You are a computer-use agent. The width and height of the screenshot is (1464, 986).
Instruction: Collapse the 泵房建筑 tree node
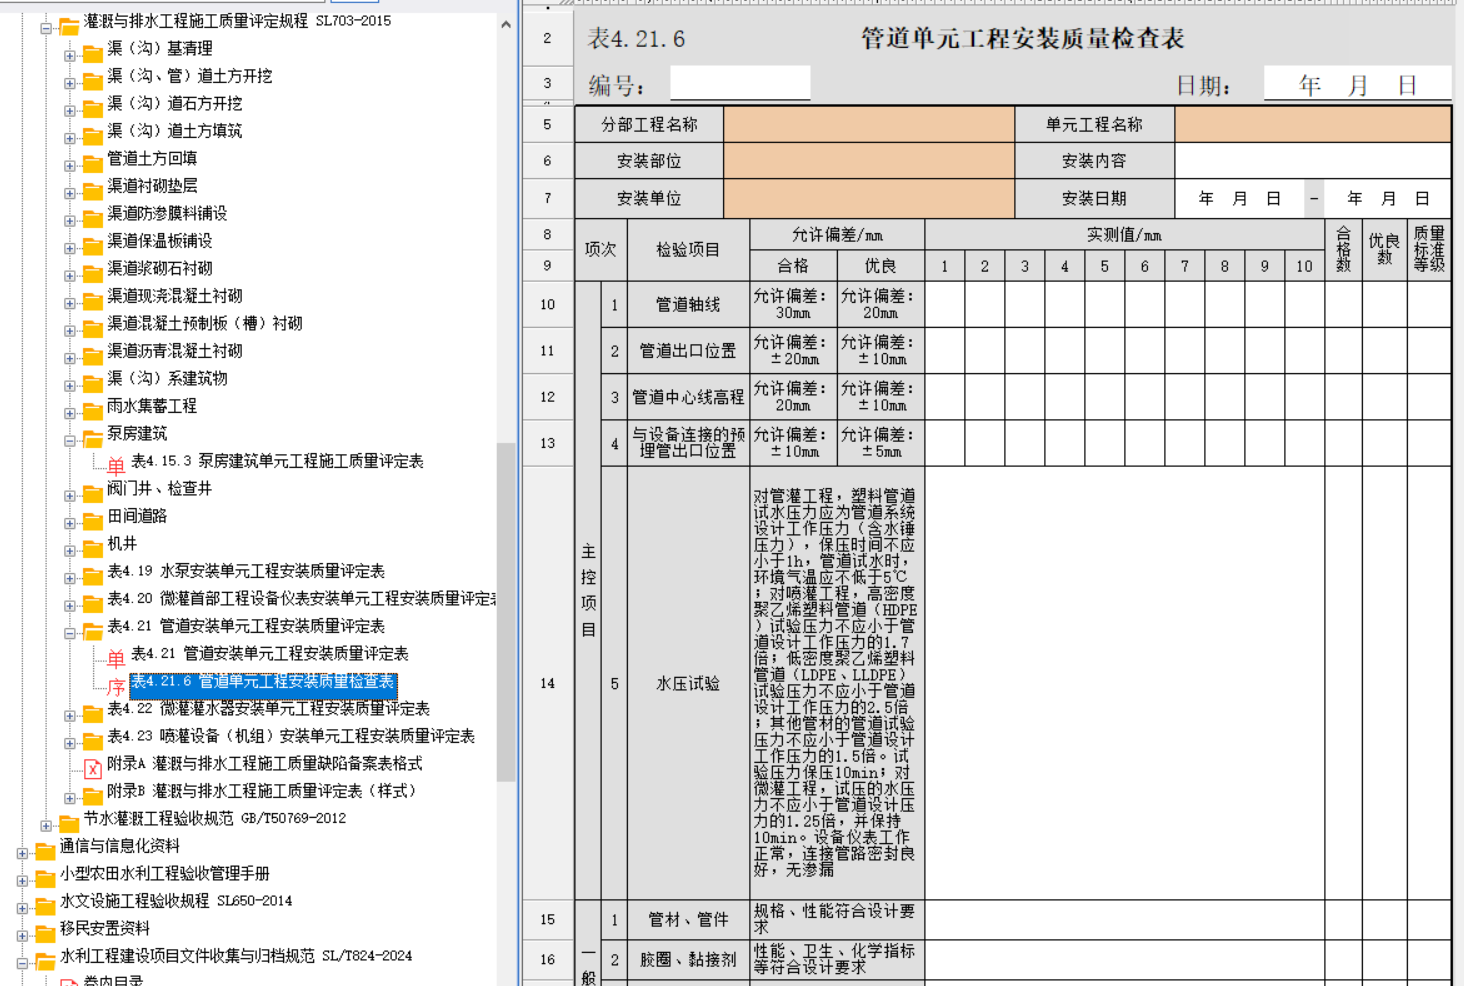pyautogui.click(x=70, y=440)
